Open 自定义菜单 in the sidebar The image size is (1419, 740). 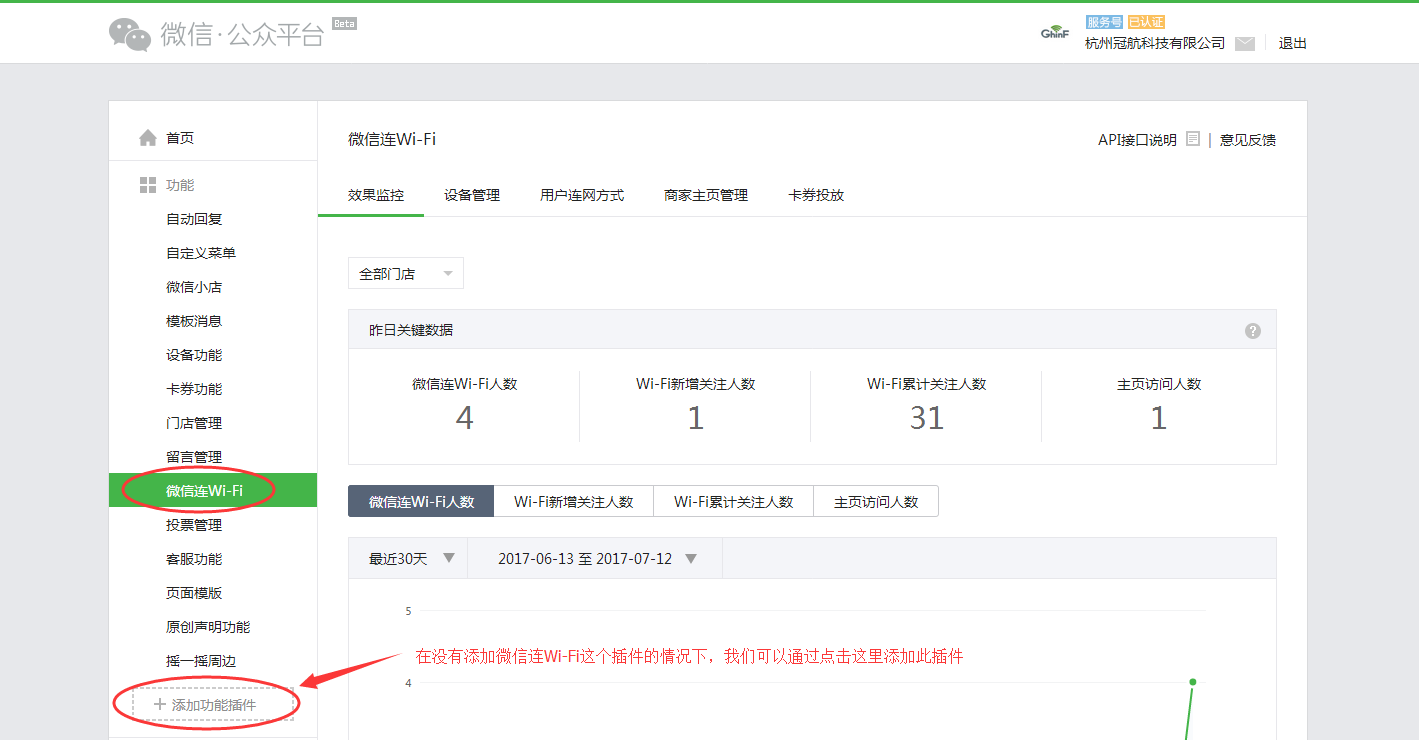pyautogui.click(x=201, y=253)
